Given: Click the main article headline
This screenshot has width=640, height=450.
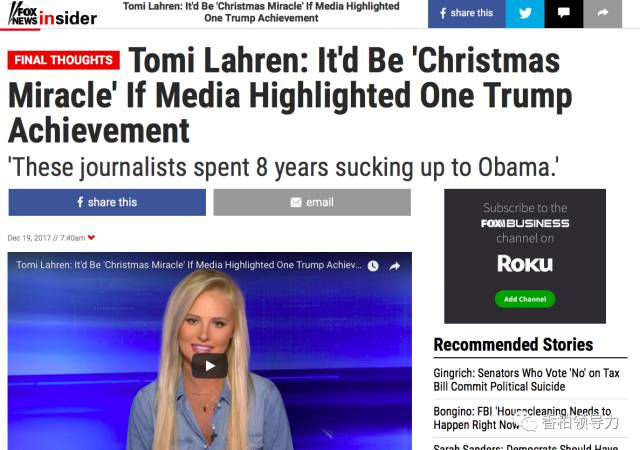Looking at the screenshot, I should (290, 95).
